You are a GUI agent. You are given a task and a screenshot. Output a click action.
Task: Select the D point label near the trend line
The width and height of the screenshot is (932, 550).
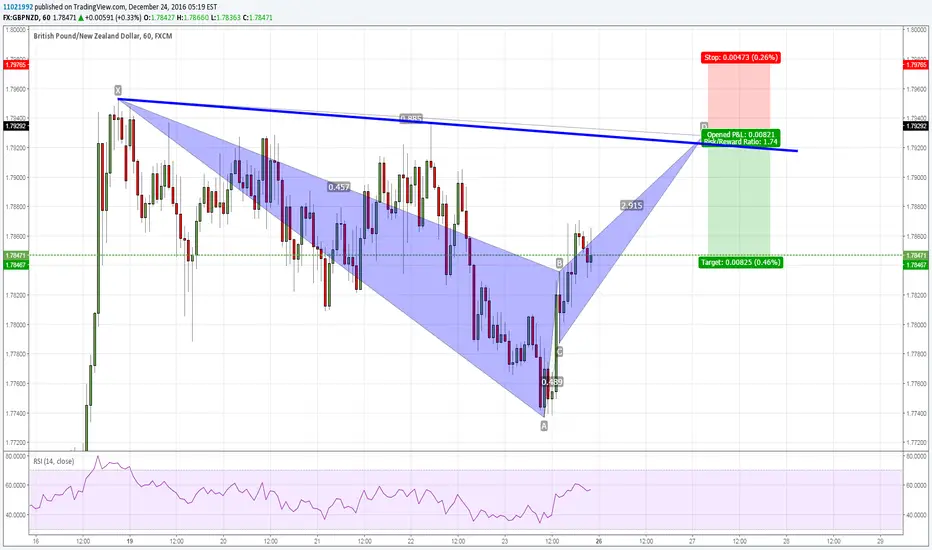[x=704, y=127]
